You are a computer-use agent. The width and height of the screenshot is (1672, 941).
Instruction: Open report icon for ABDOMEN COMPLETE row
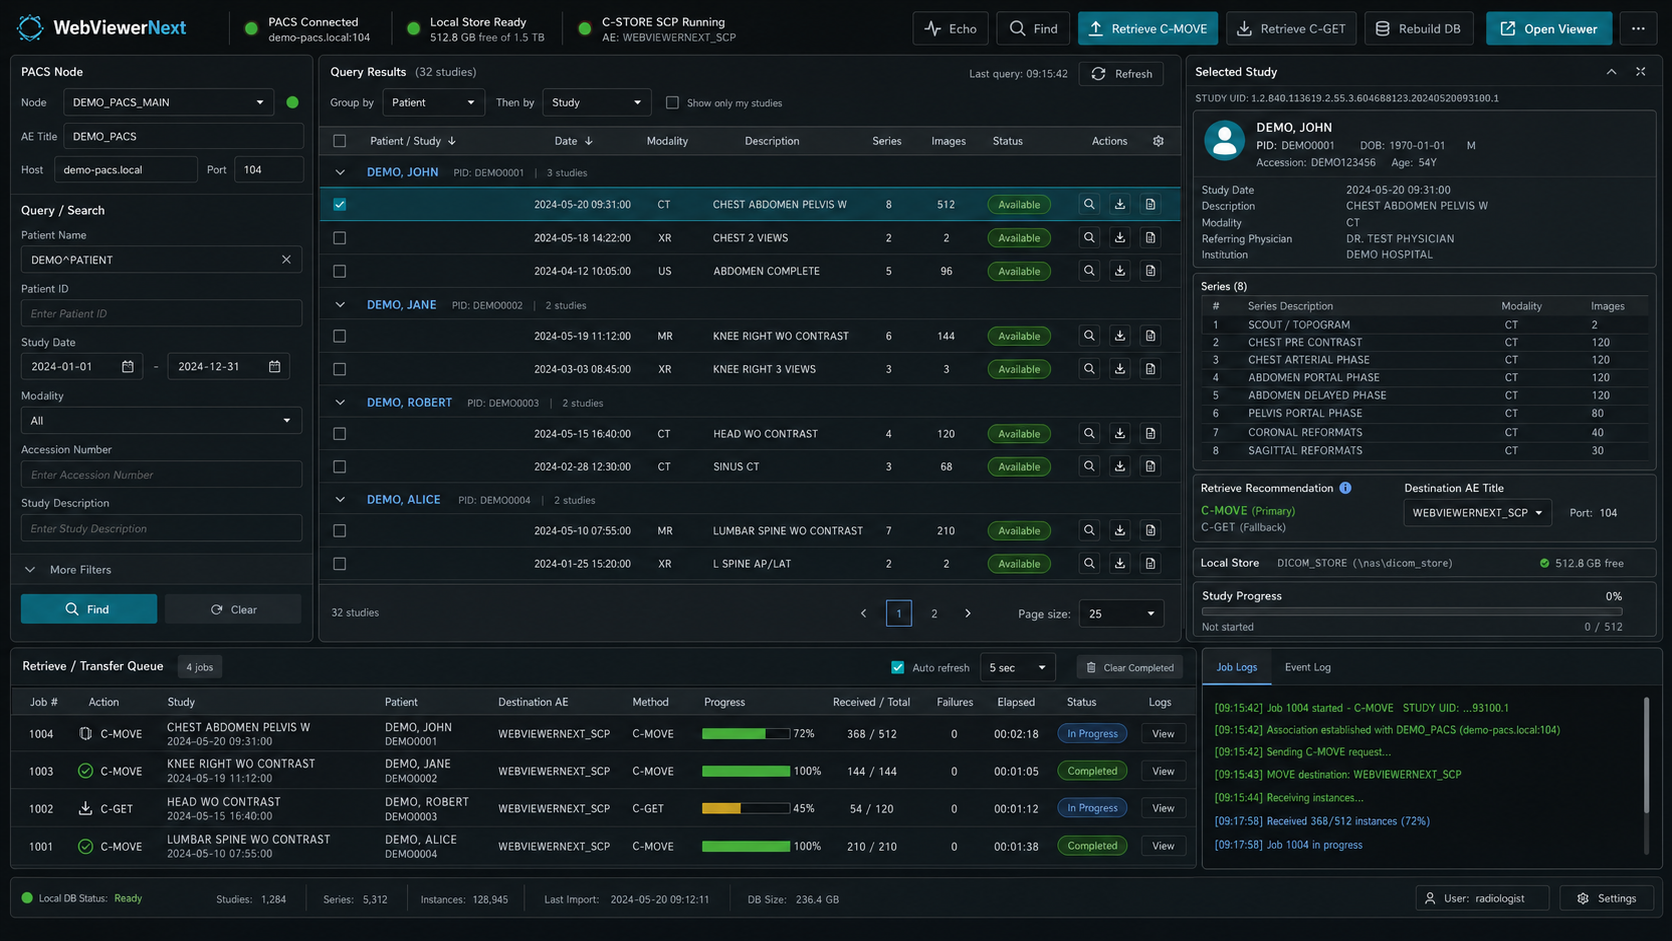click(x=1151, y=271)
